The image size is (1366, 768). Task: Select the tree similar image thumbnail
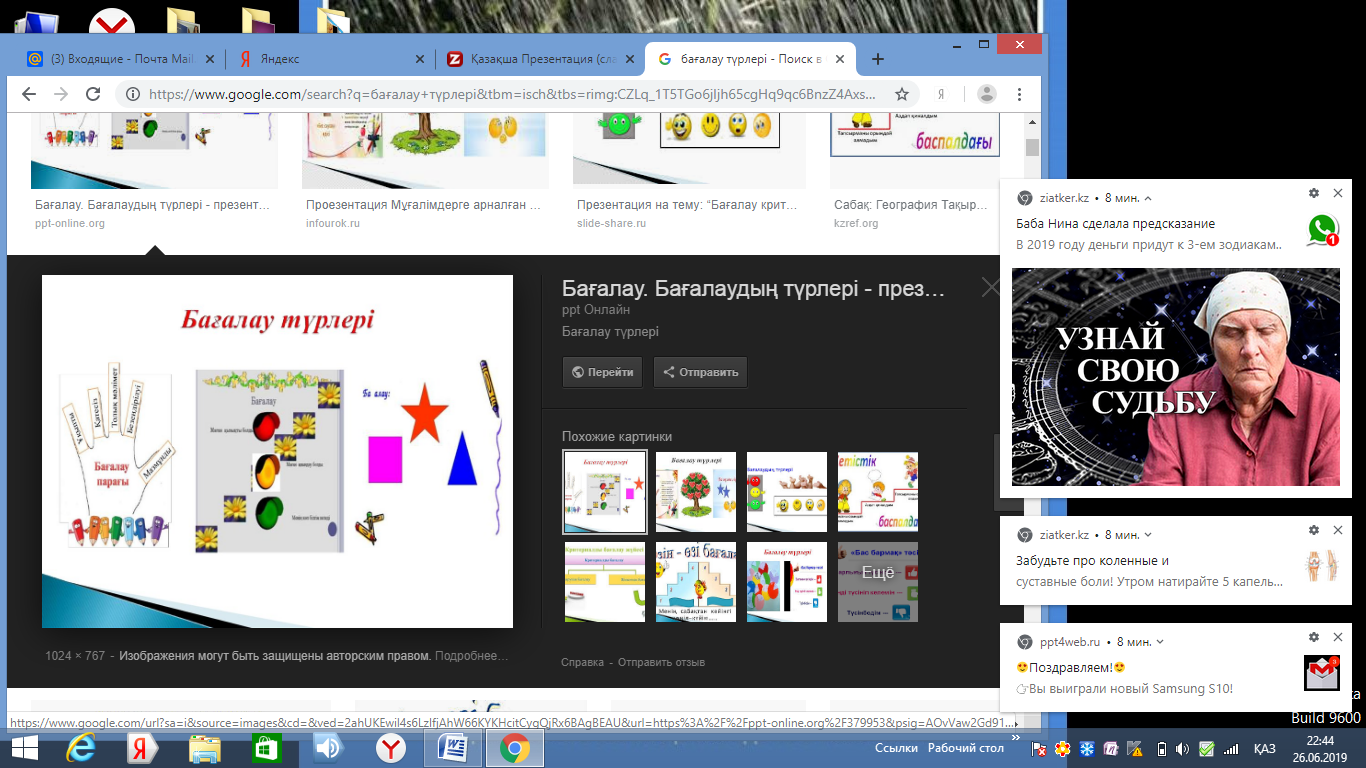(696, 492)
